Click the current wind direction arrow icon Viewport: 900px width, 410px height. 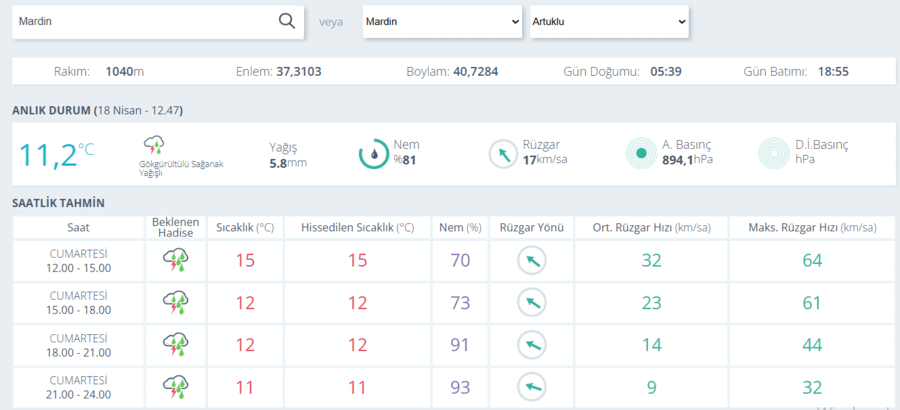click(503, 154)
